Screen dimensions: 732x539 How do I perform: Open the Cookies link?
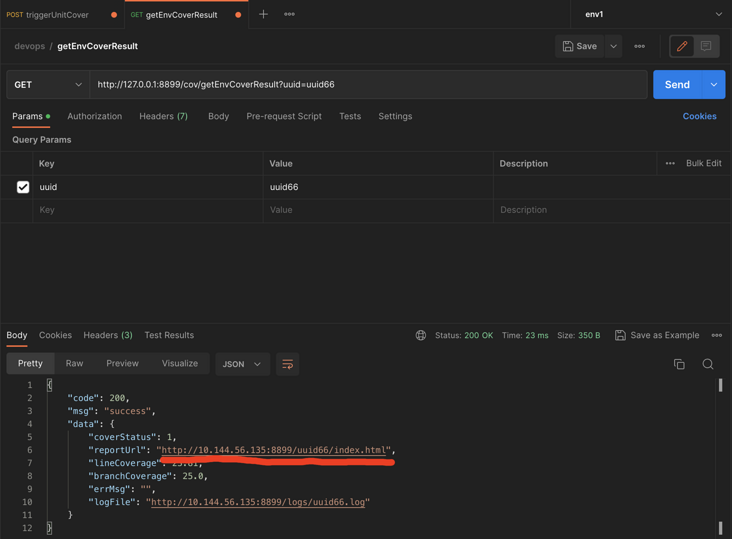(x=699, y=117)
